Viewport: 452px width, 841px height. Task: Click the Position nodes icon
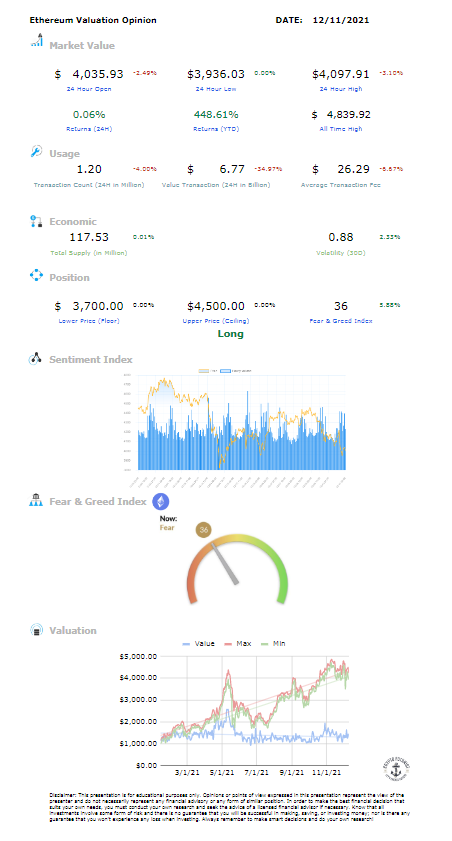36,276
